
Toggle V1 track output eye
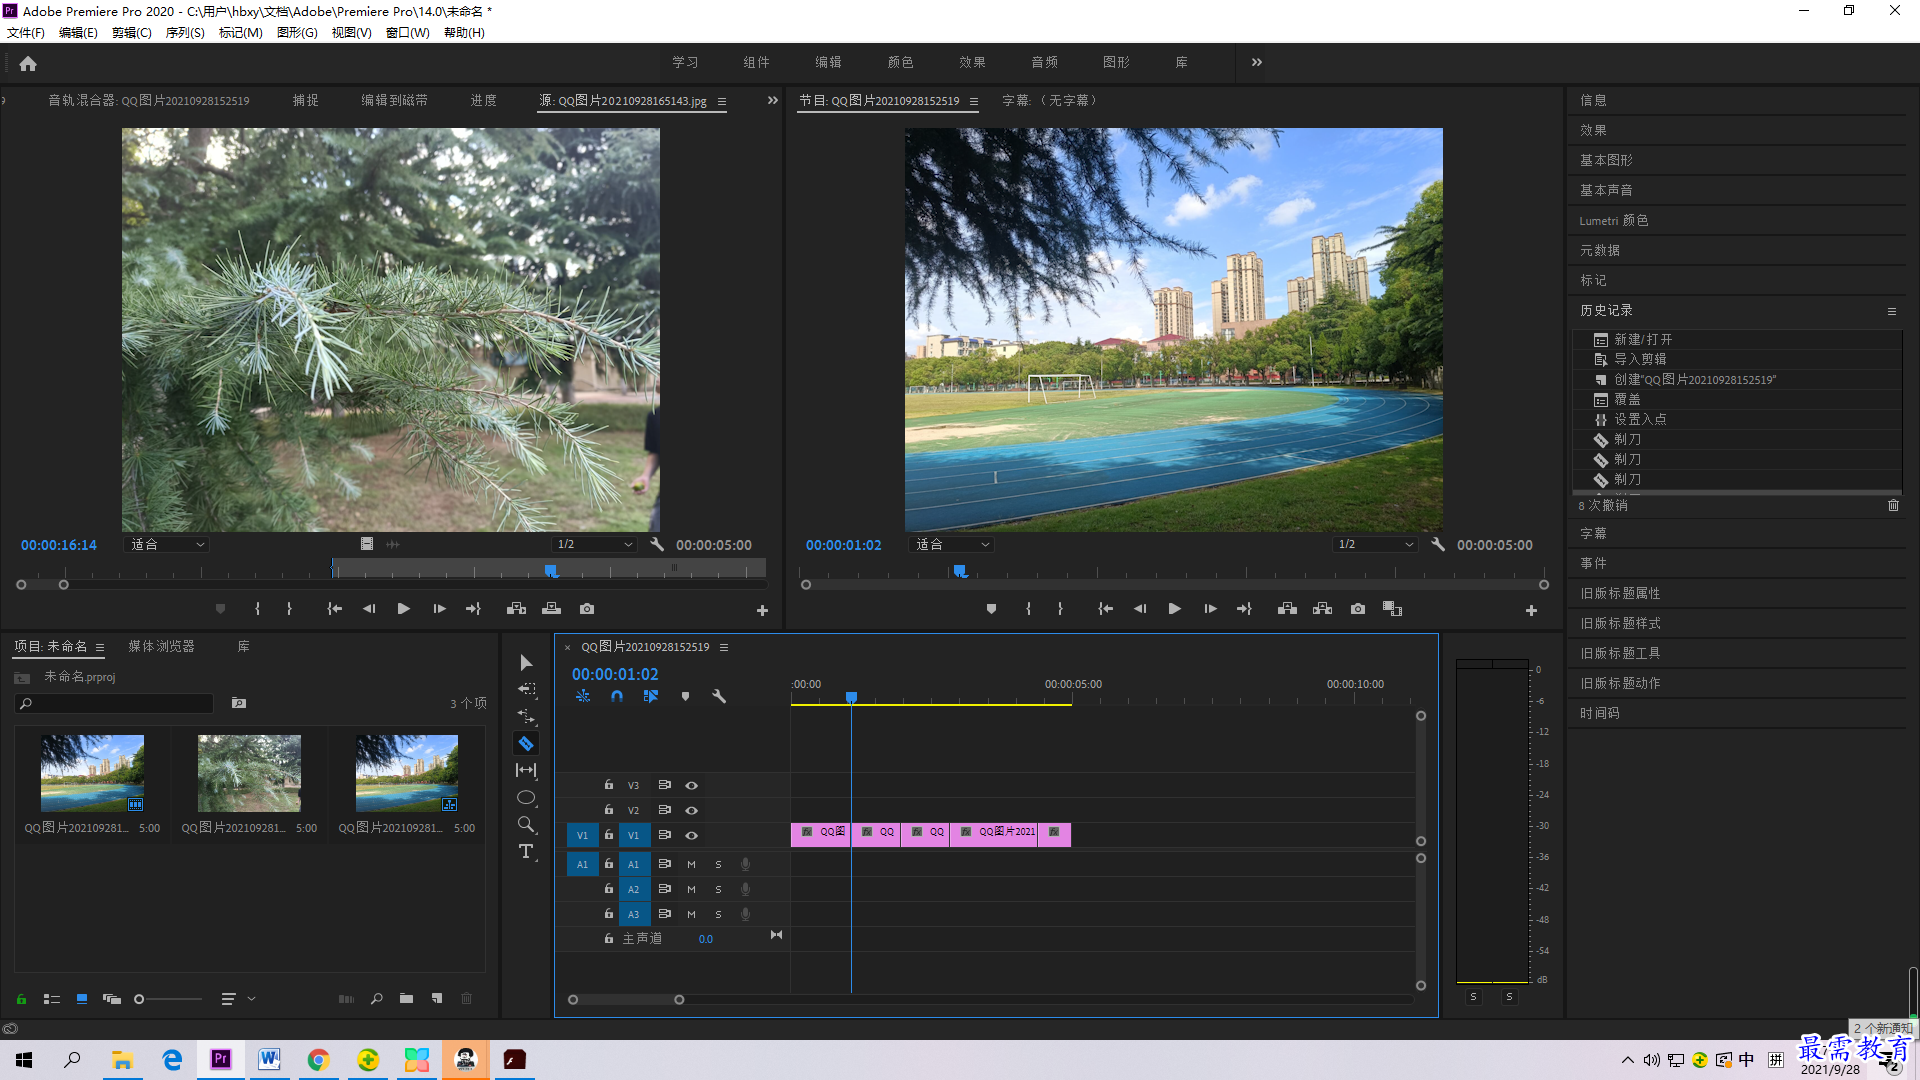coord(691,836)
